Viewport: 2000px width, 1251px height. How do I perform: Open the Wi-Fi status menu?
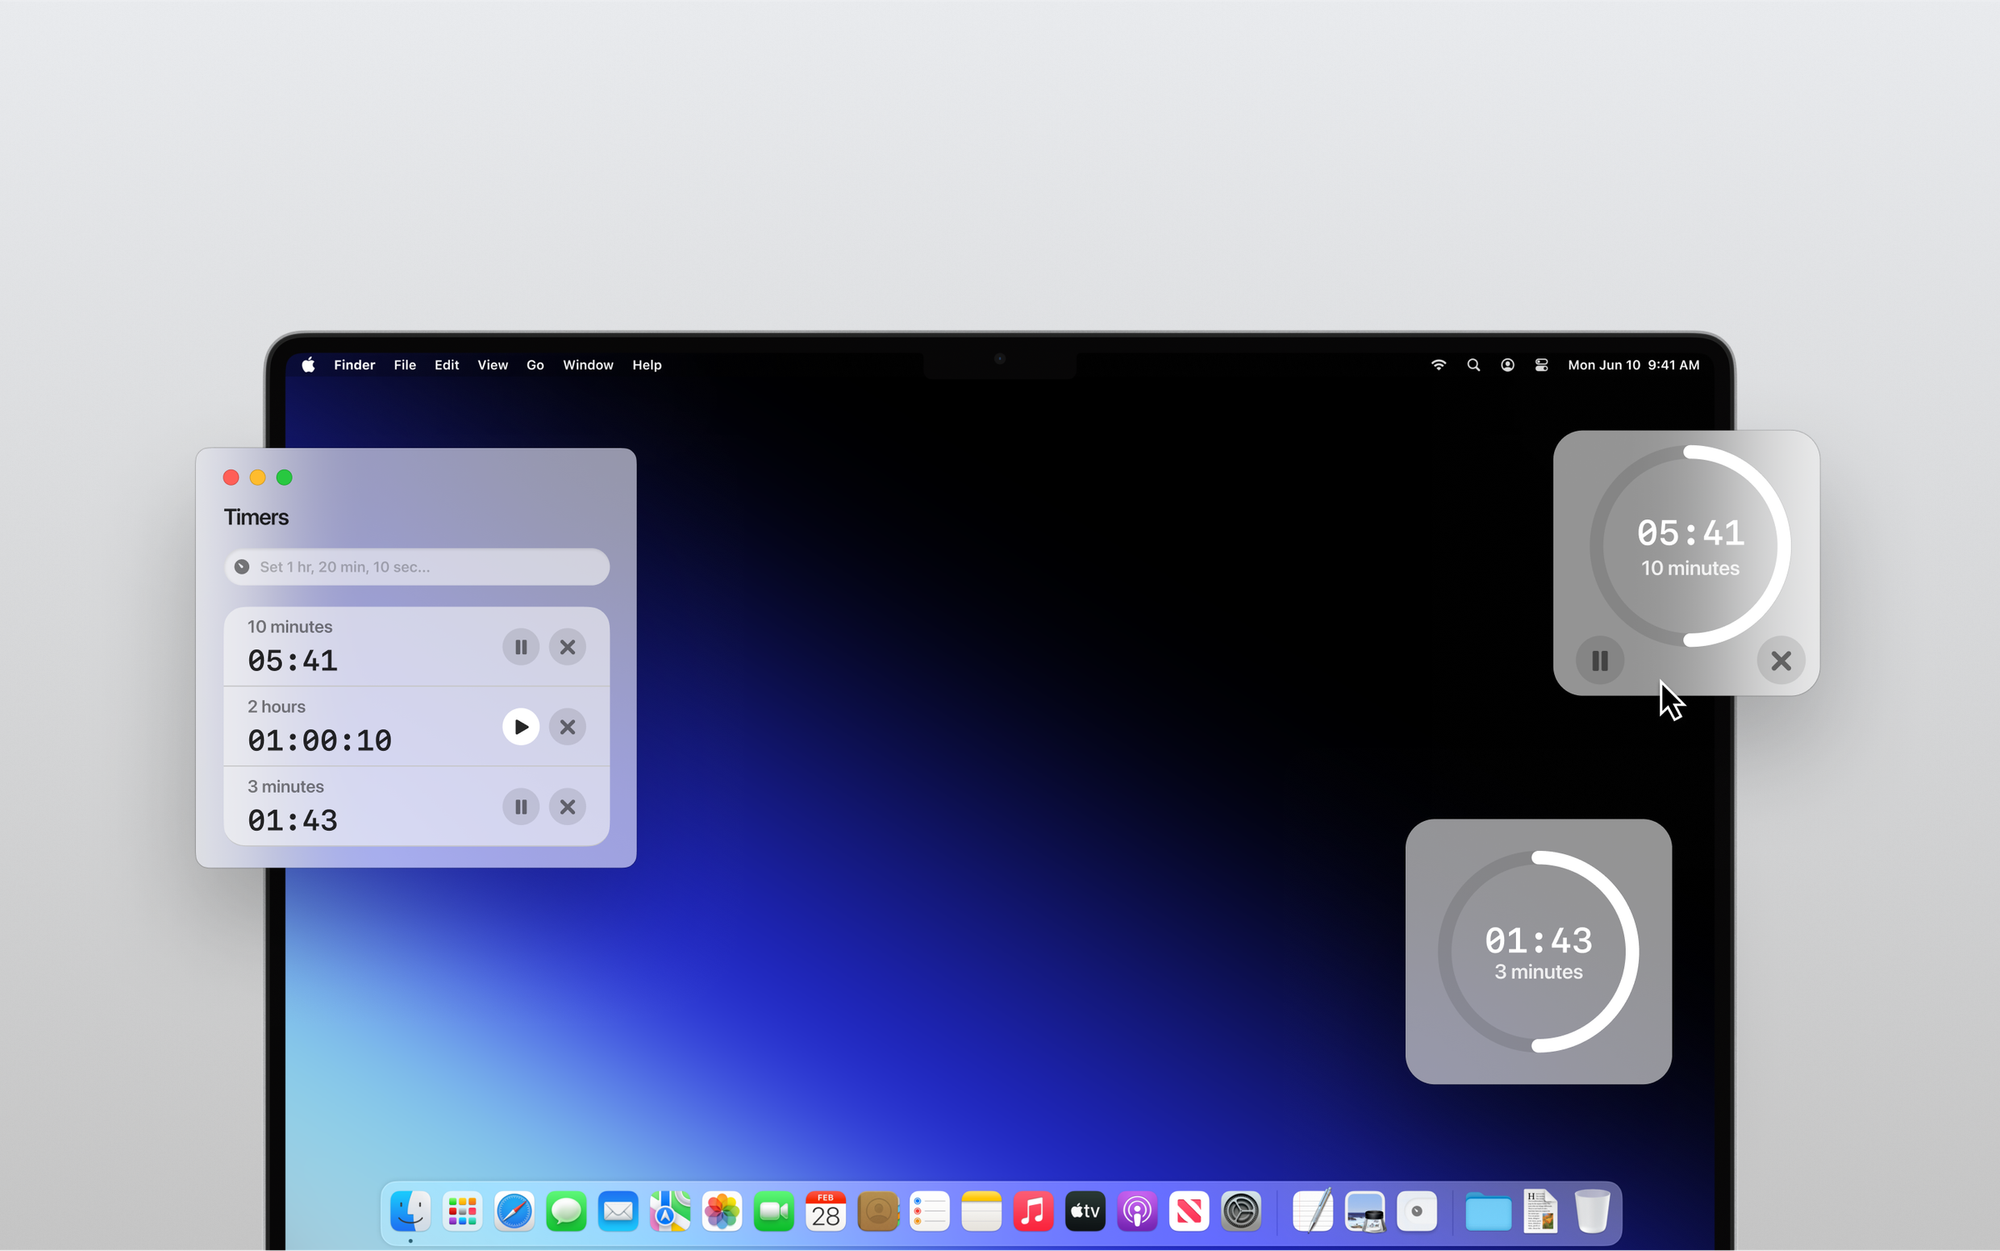[x=1439, y=365]
